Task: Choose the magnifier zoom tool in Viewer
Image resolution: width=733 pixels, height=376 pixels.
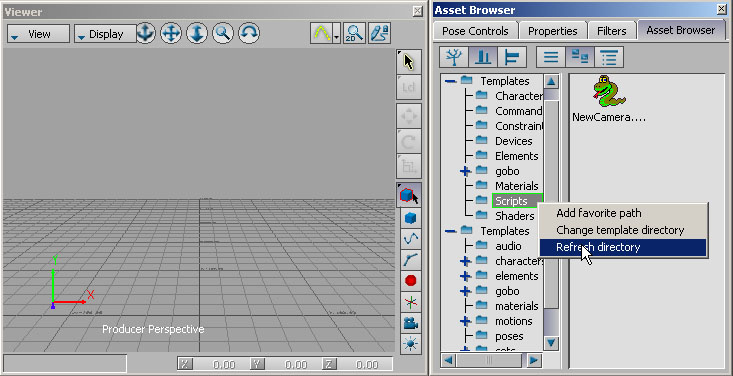Action: pyautogui.click(x=223, y=33)
